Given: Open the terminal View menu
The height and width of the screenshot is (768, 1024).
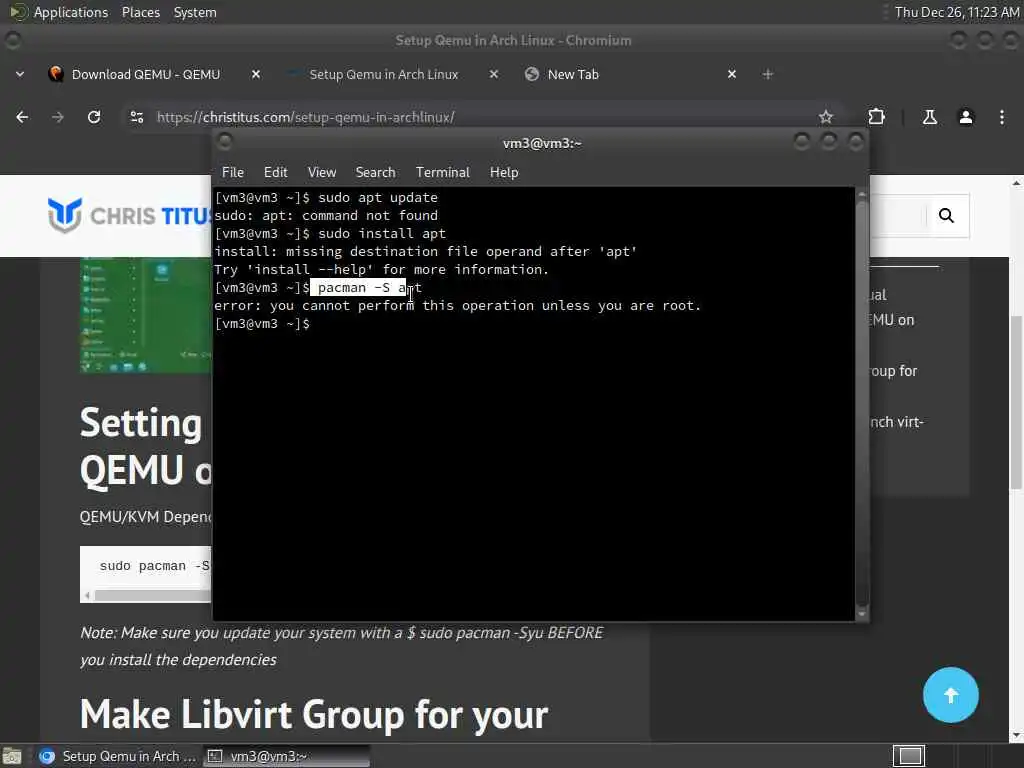Looking at the screenshot, I should point(322,172).
